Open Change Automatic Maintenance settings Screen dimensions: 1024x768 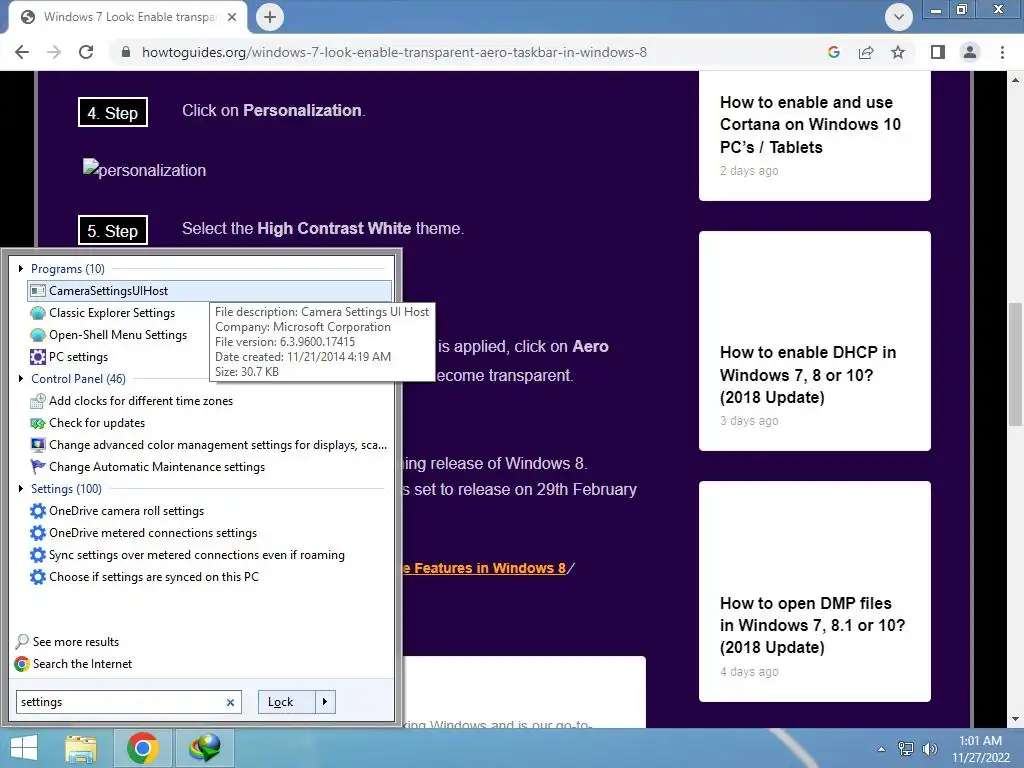(x=148, y=467)
